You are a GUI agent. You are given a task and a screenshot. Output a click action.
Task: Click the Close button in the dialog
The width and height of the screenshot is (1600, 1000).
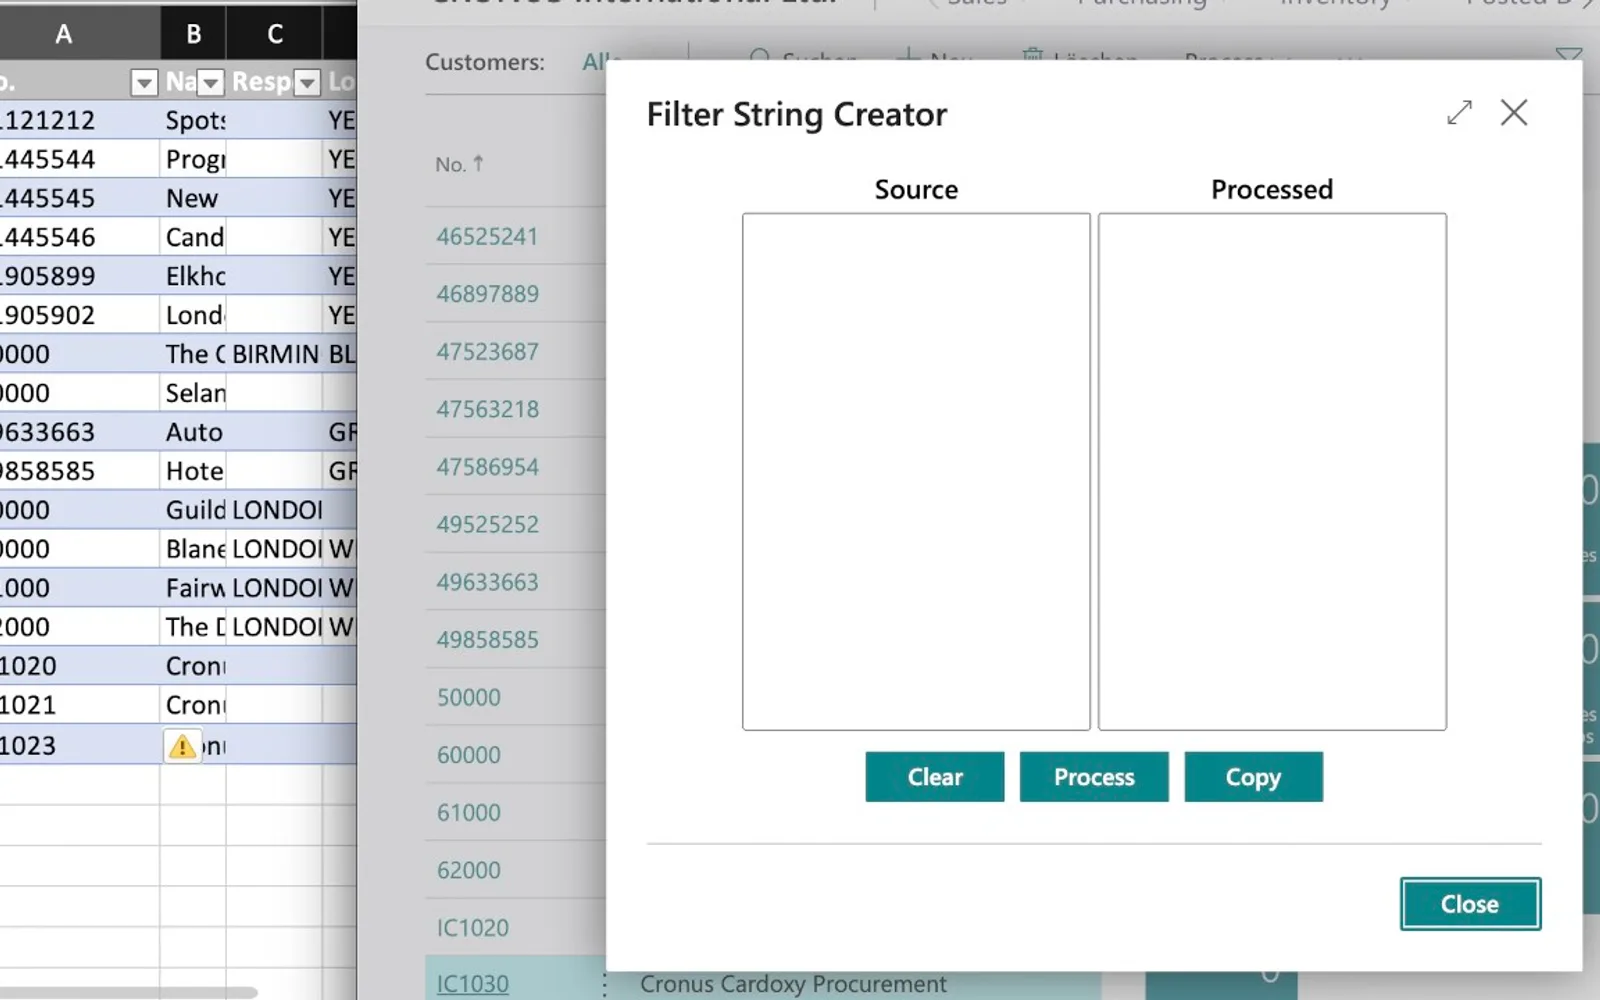click(1470, 904)
